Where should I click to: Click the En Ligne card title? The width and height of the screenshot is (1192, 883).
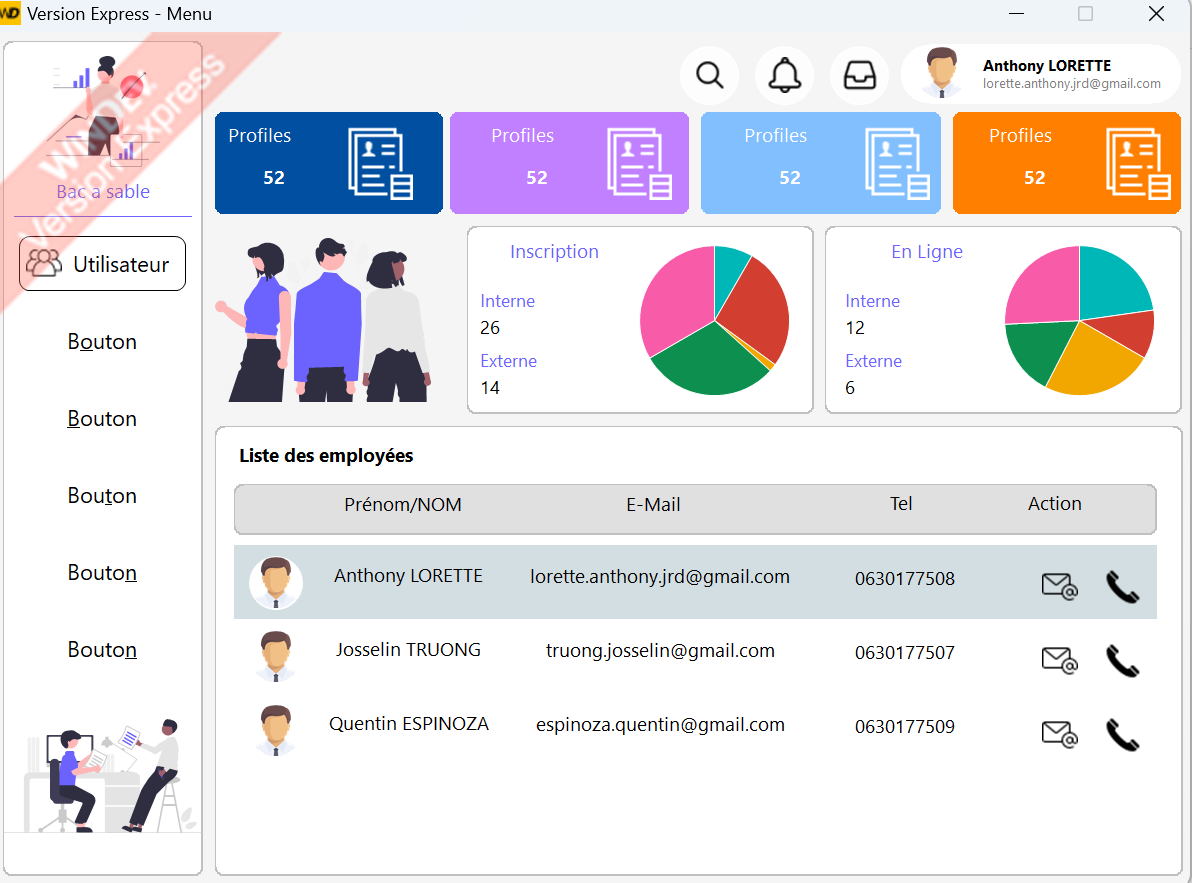927,252
